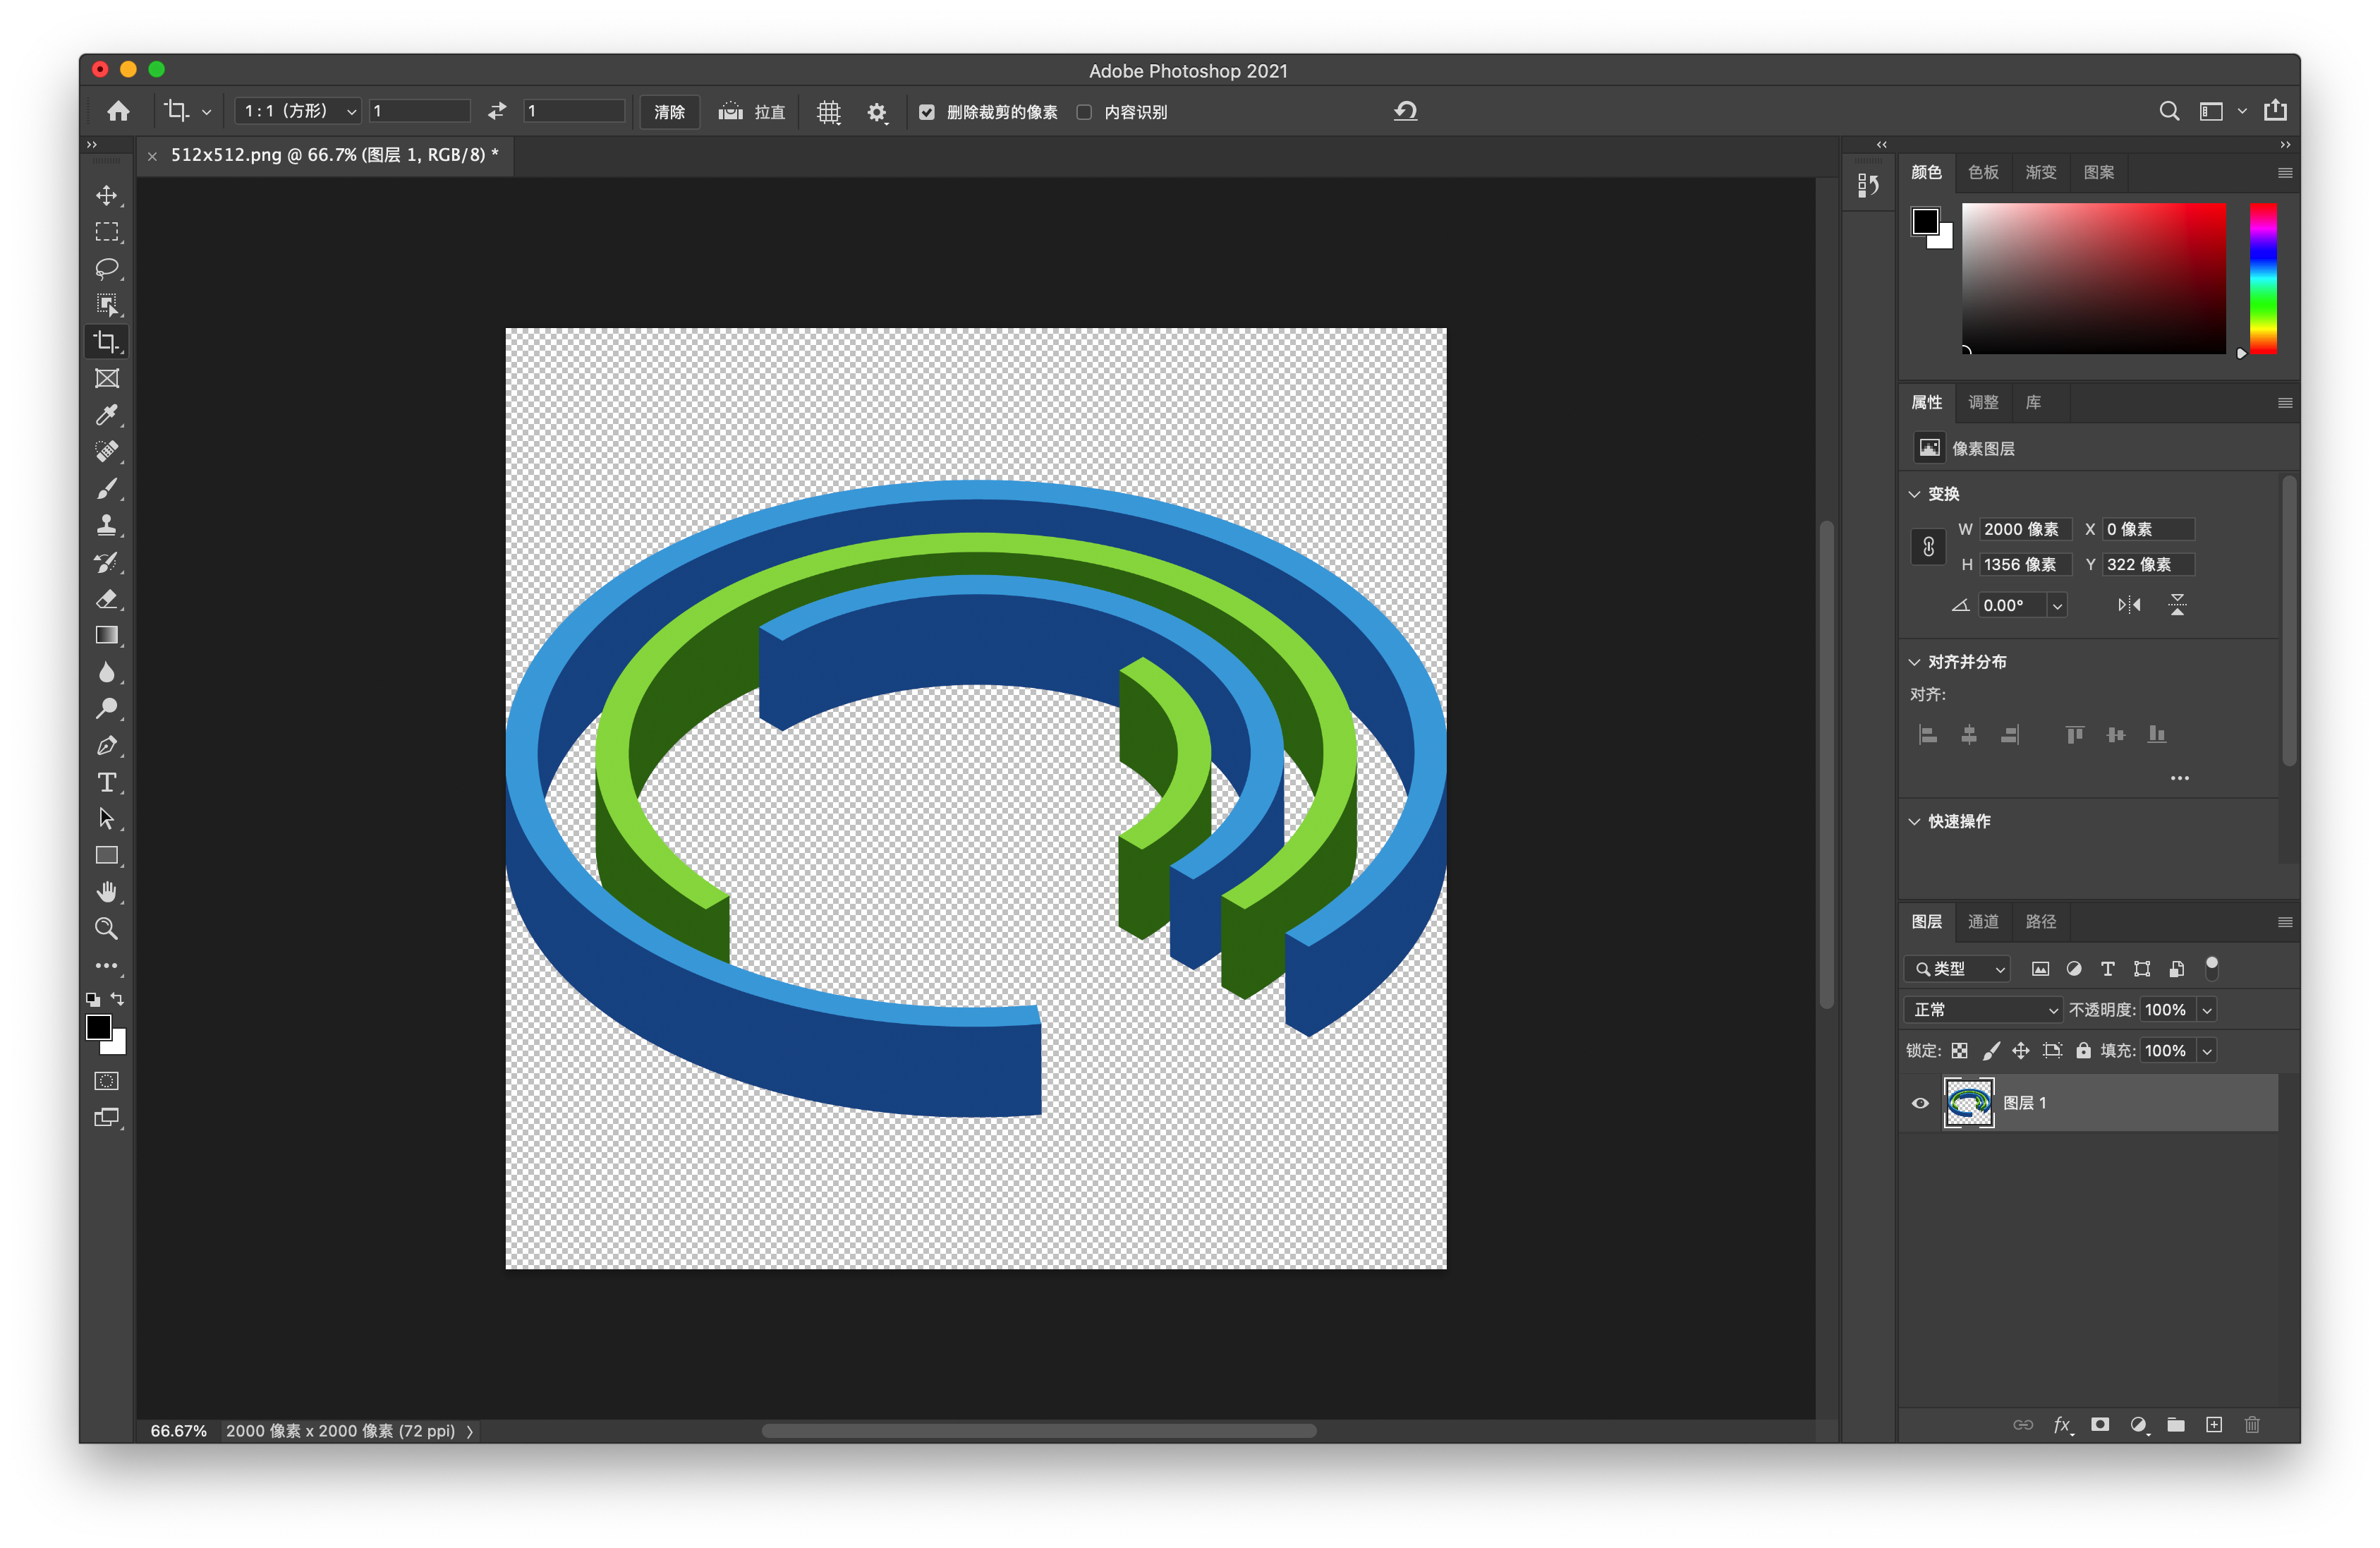Switch to the 通道 tab

point(1983,921)
